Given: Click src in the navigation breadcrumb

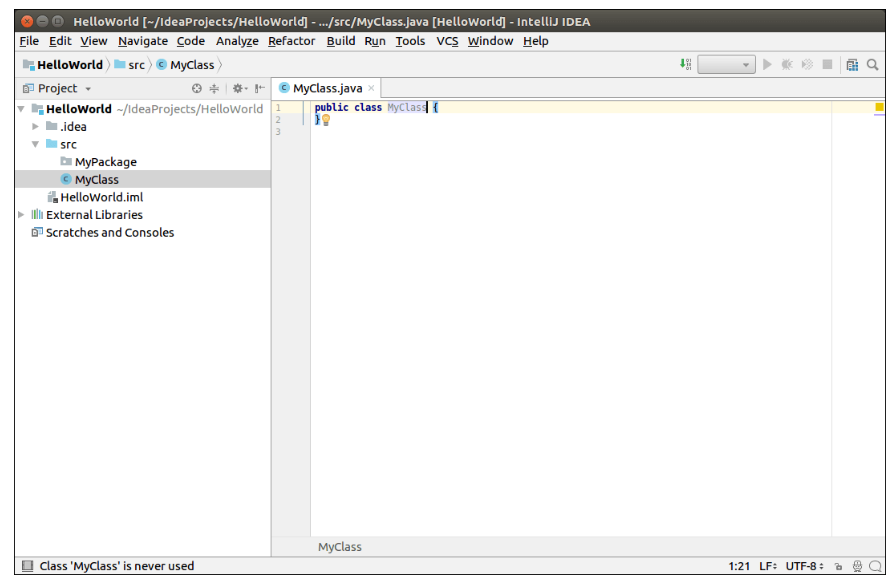Looking at the screenshot, I should [x=130, y=65].
